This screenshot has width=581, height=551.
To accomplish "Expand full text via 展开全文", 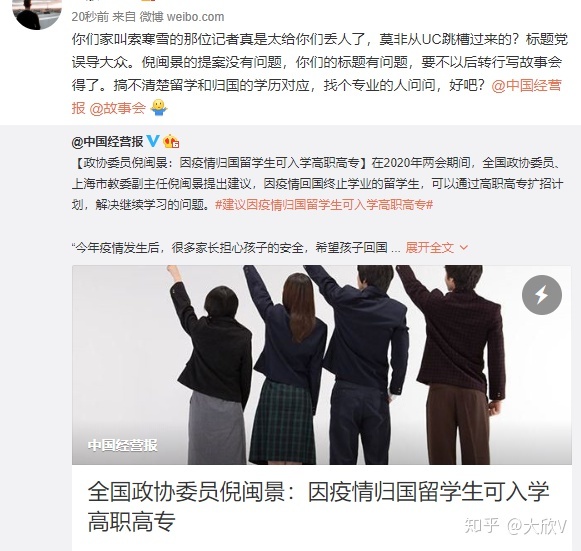I will [429, 248].
